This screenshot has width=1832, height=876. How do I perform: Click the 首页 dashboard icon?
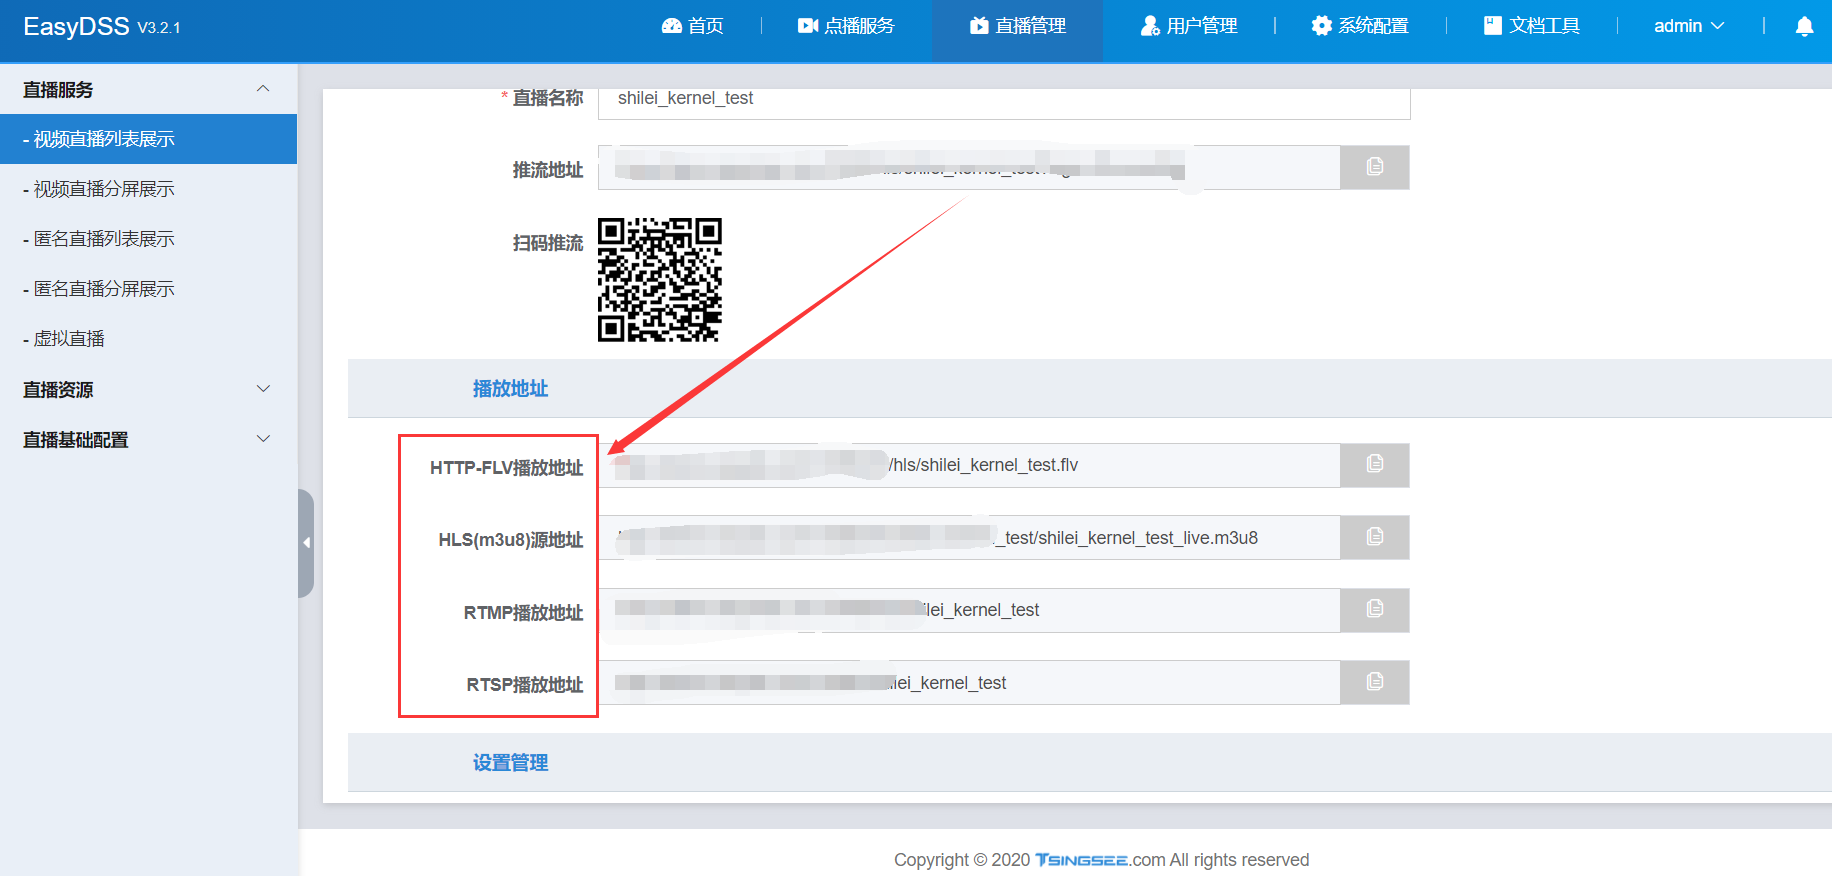pos(672,26)
